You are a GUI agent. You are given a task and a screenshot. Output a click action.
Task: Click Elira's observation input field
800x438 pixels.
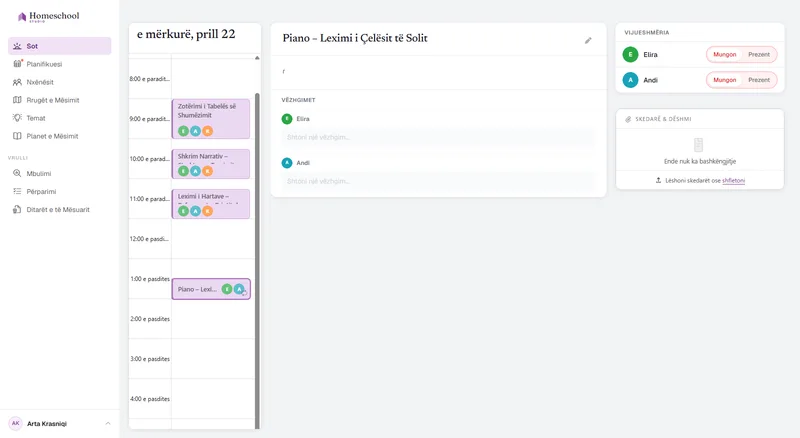(438, 137)
